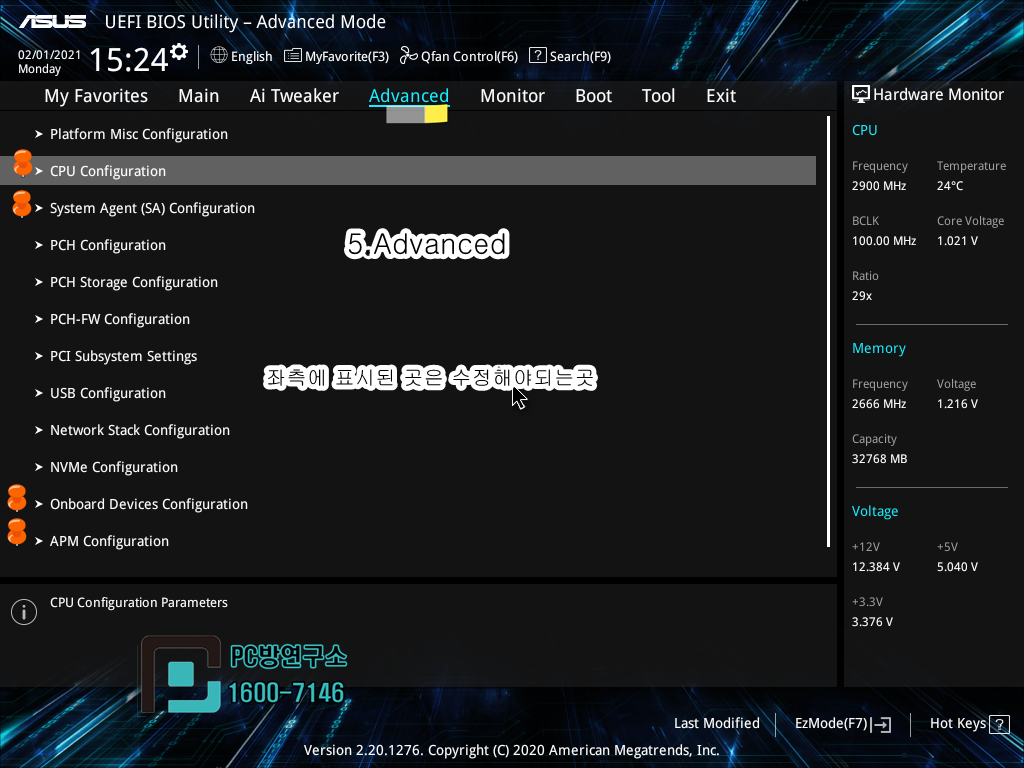
Task: Click Memory frequency value 2666 MHz
Action: click(x=878, y=404)
